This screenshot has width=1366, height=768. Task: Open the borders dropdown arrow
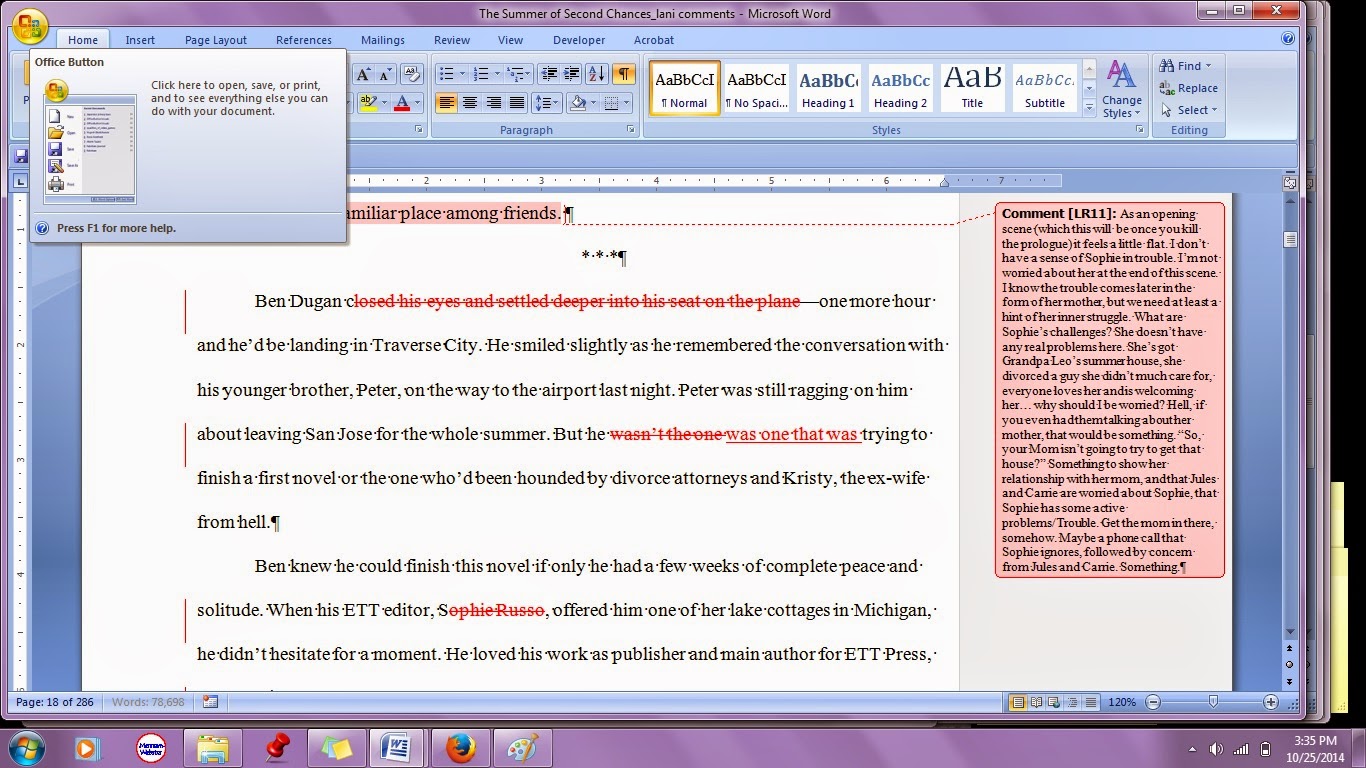pos(625,103)
